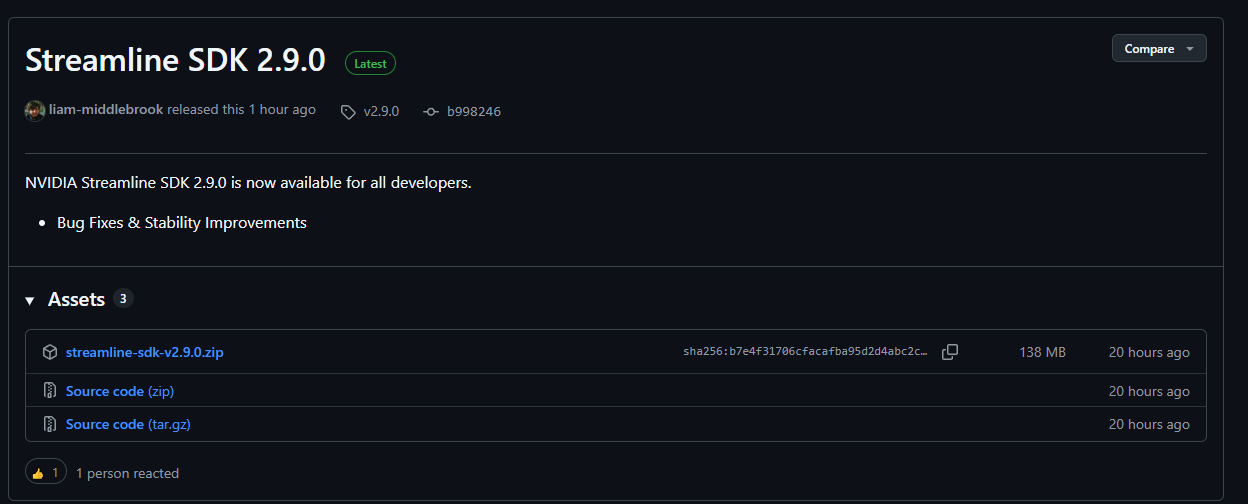Open the v2.9.0 tag link

[x=381, y=111]
